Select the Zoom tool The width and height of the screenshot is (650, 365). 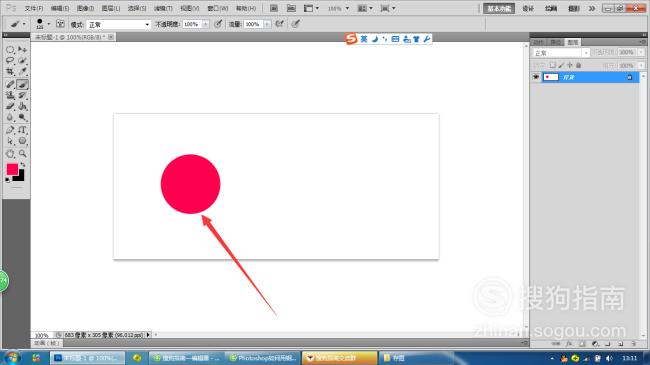22,154
